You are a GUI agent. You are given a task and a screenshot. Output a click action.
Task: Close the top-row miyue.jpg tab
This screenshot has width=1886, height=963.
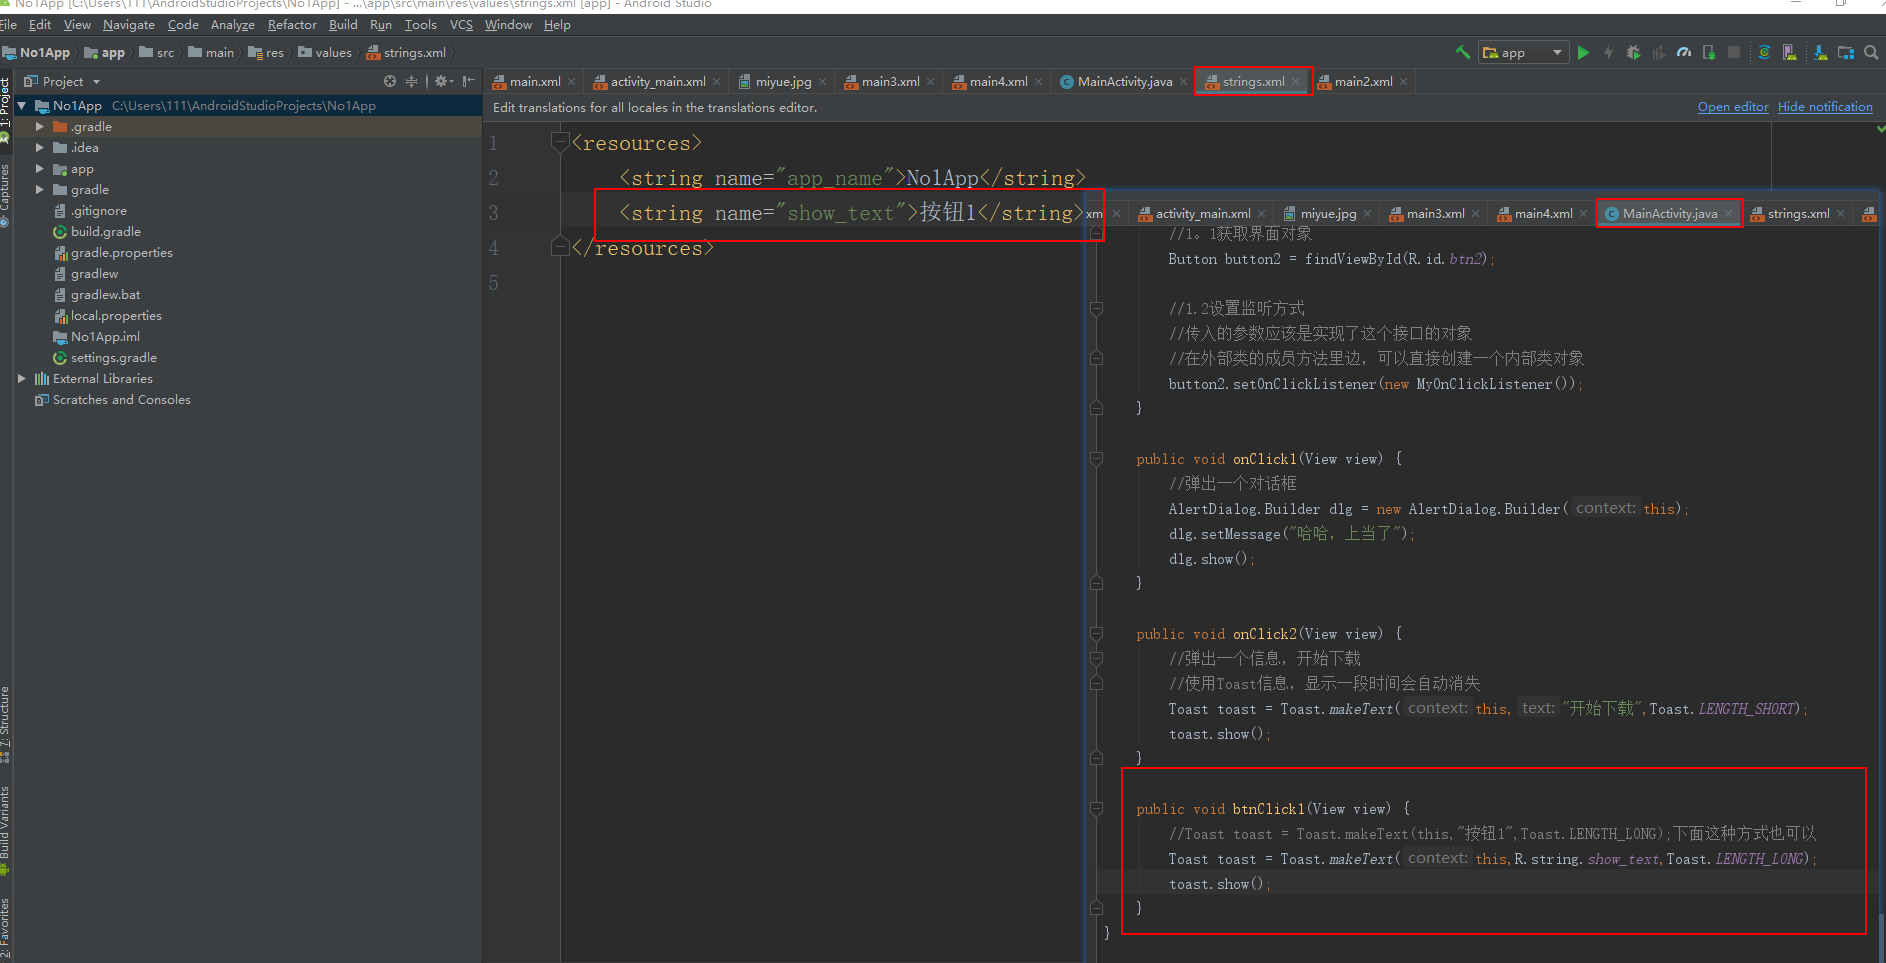coord(823,82)
